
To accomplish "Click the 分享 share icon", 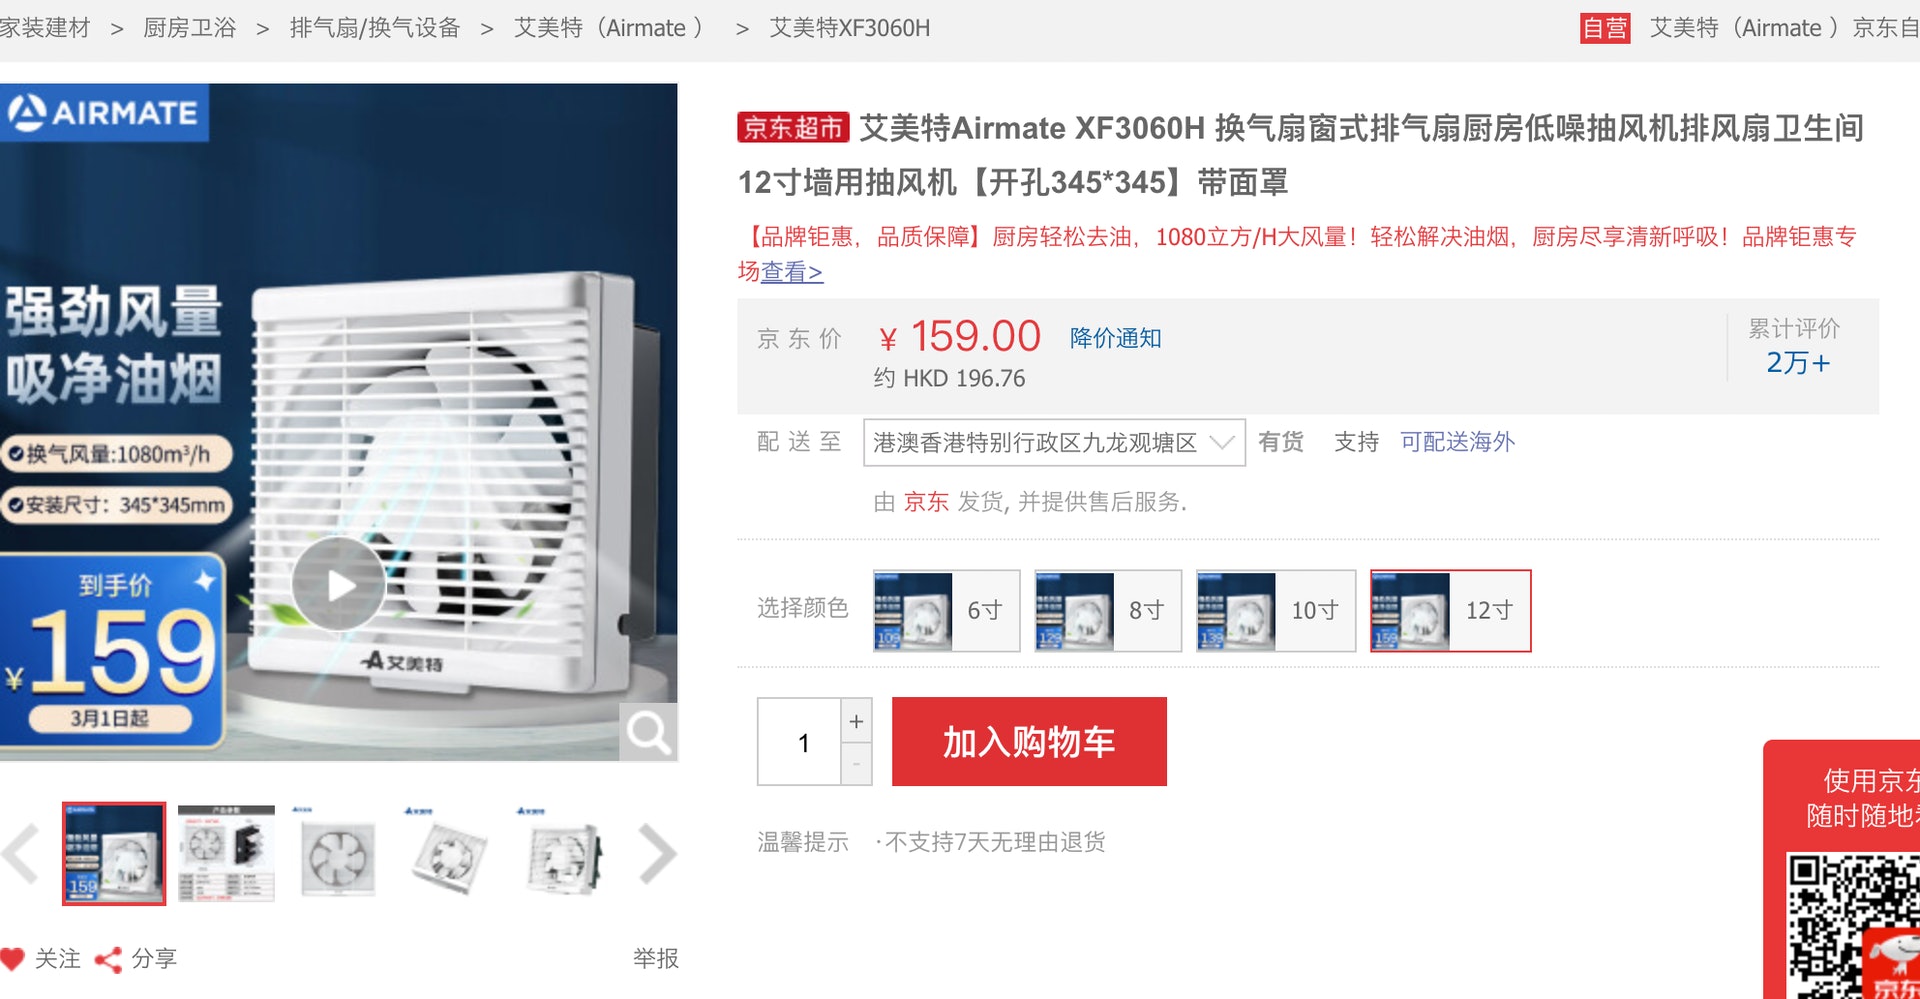I will (x=108, y=960).
